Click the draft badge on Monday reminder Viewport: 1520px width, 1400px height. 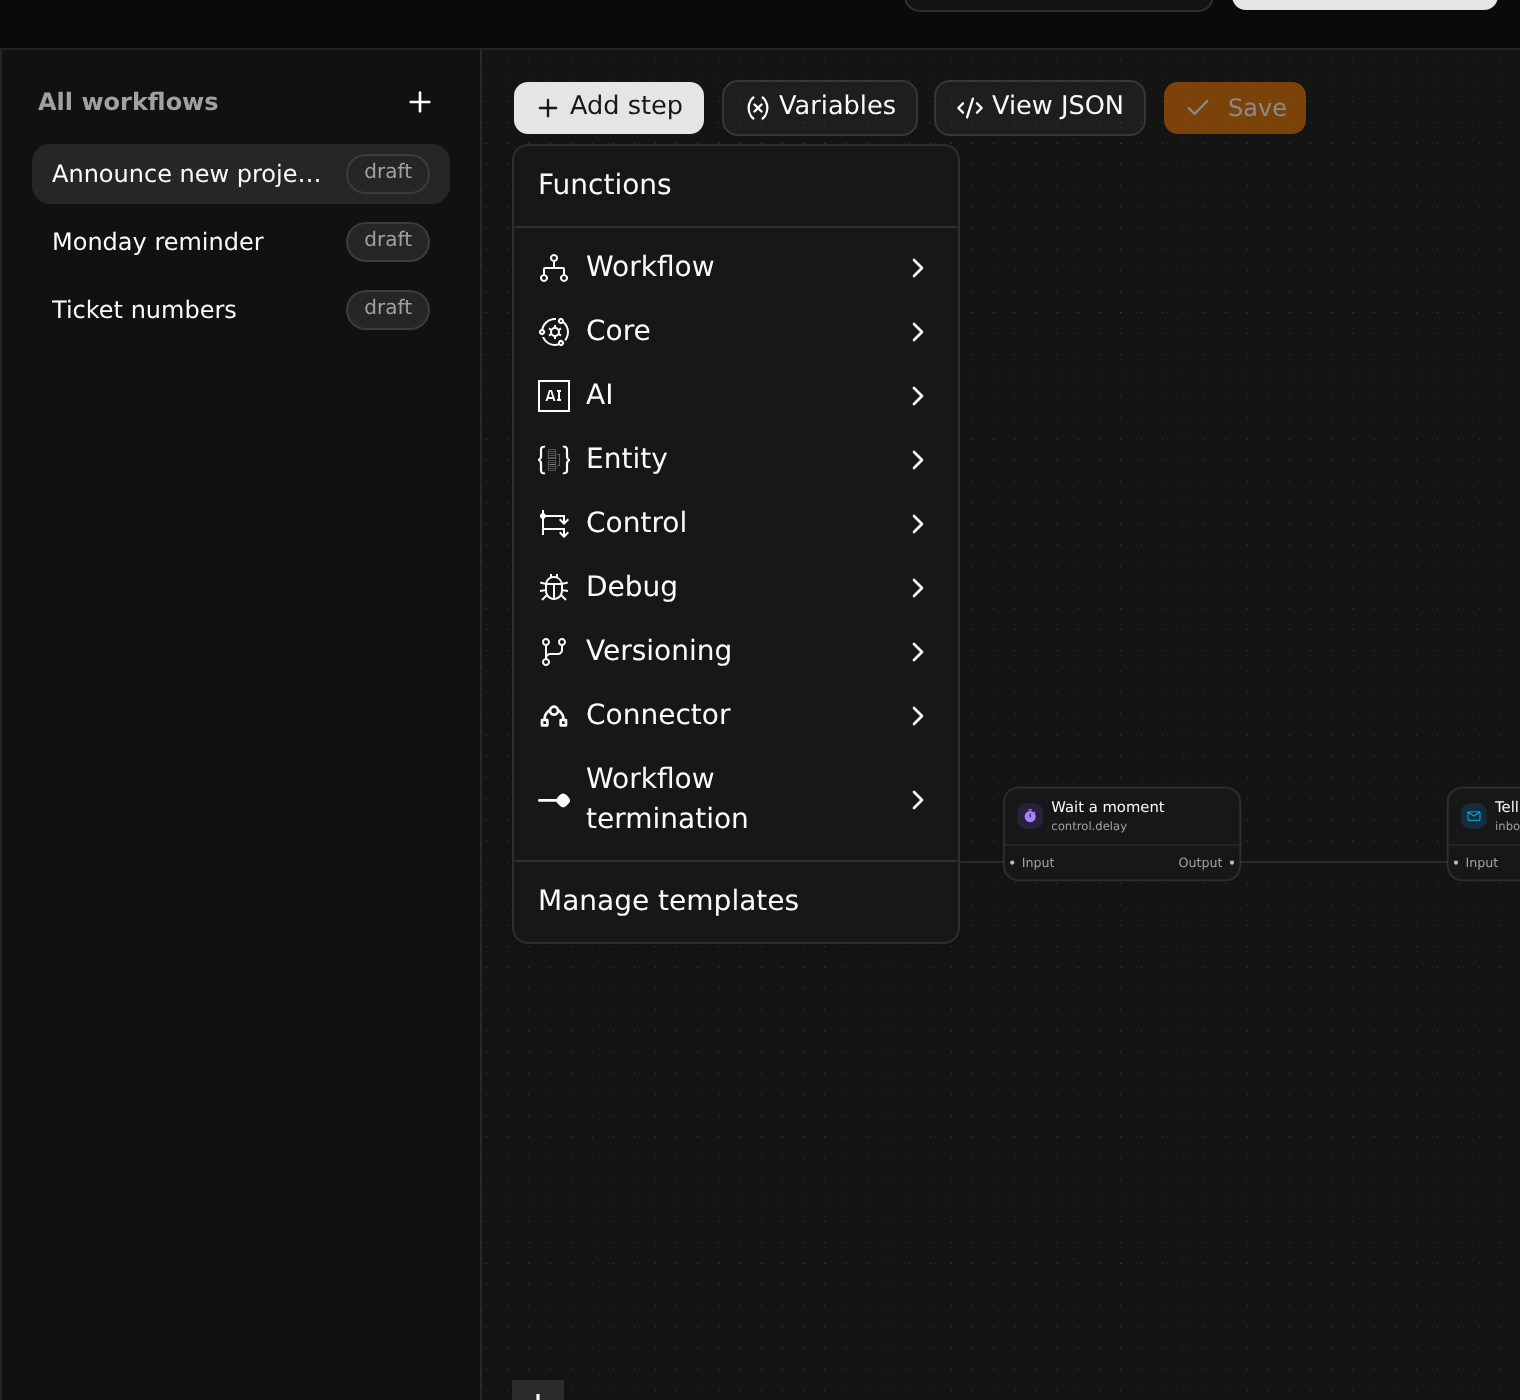[x=388, y=241]
